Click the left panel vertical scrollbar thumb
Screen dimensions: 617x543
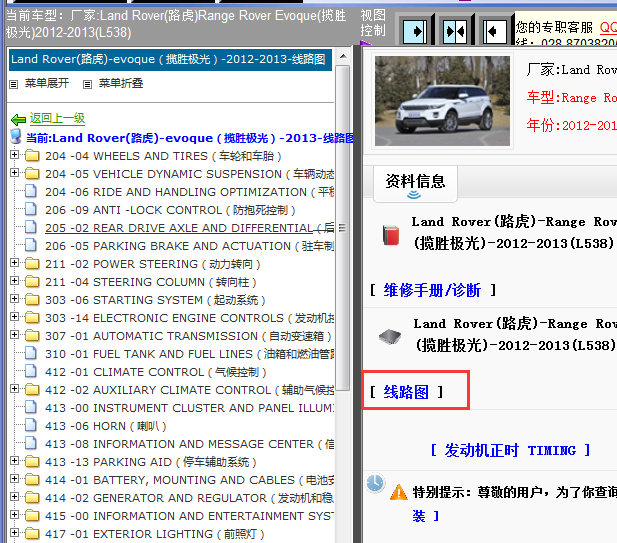tap(343, 228)
